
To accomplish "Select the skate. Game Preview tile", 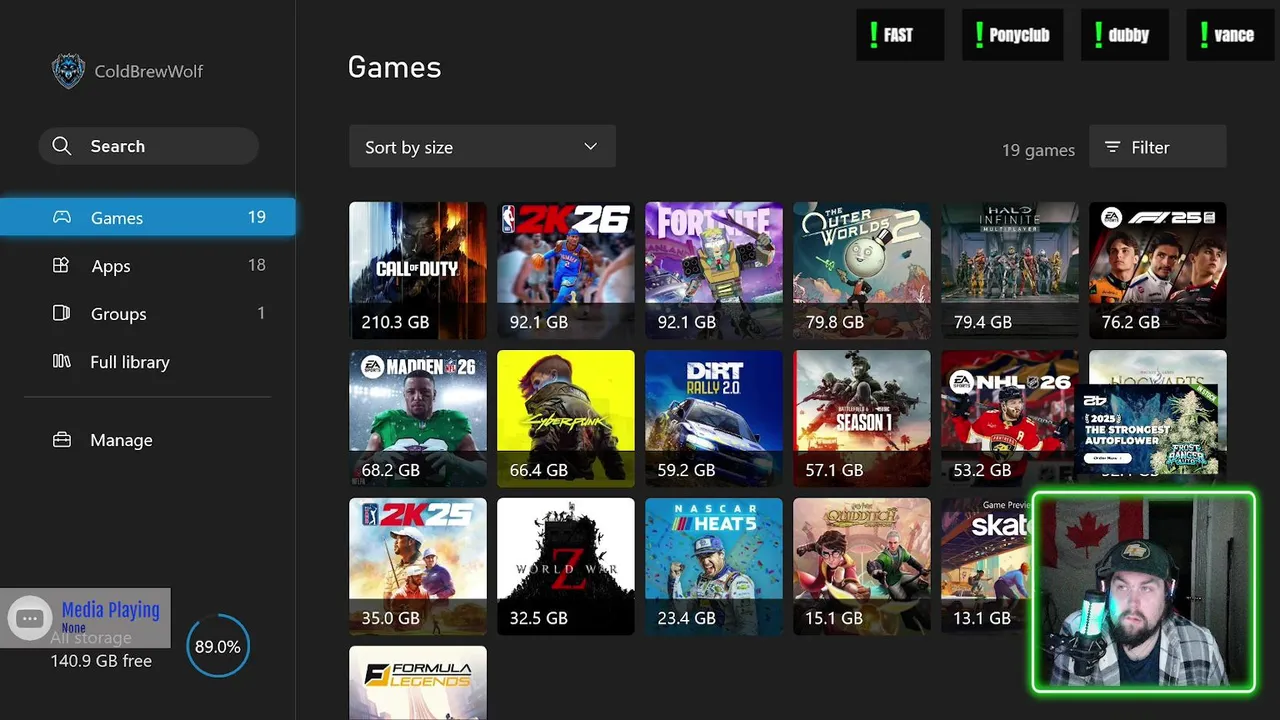I will pyautogui.click(x=986, y=566).
